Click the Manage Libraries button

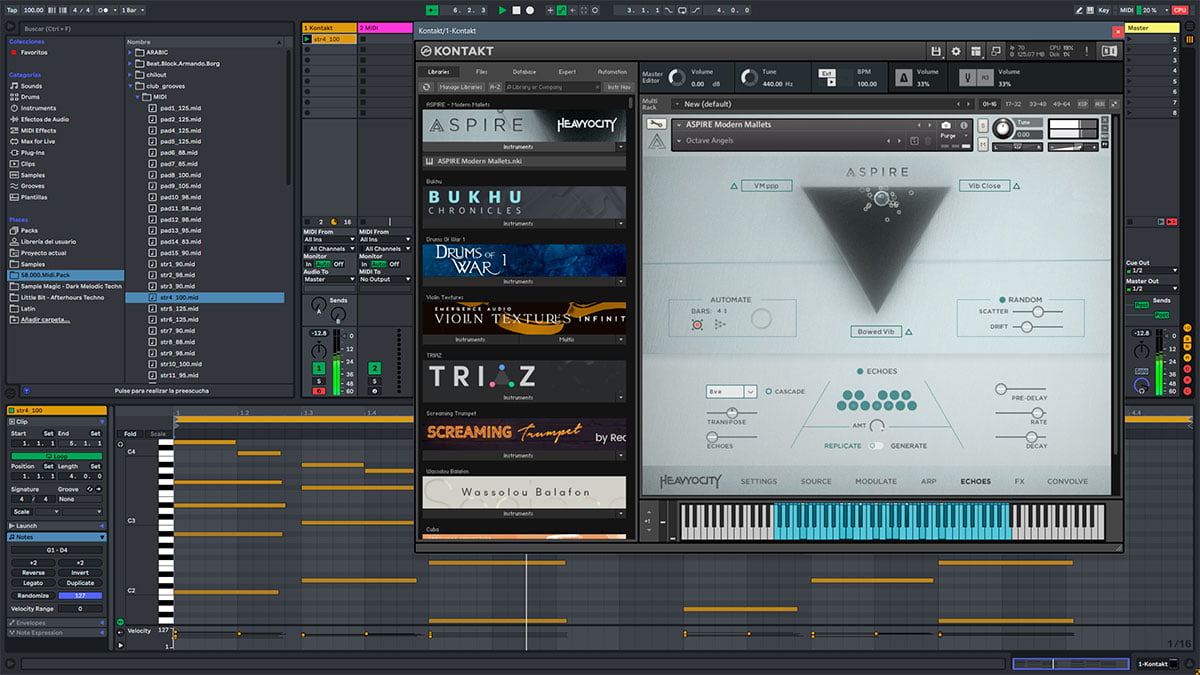(461, 87)
